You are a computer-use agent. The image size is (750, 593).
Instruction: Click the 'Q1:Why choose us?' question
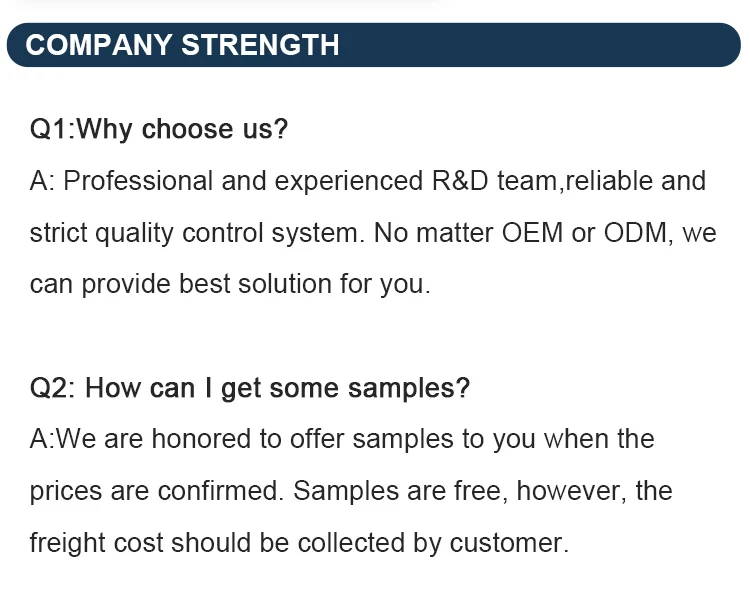[159, 129]
